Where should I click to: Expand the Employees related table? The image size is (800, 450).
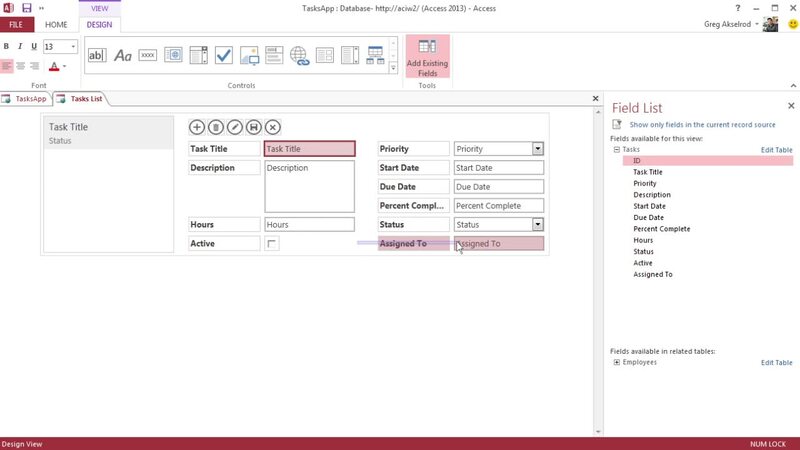pyautogui.click(x=616, y=362)
